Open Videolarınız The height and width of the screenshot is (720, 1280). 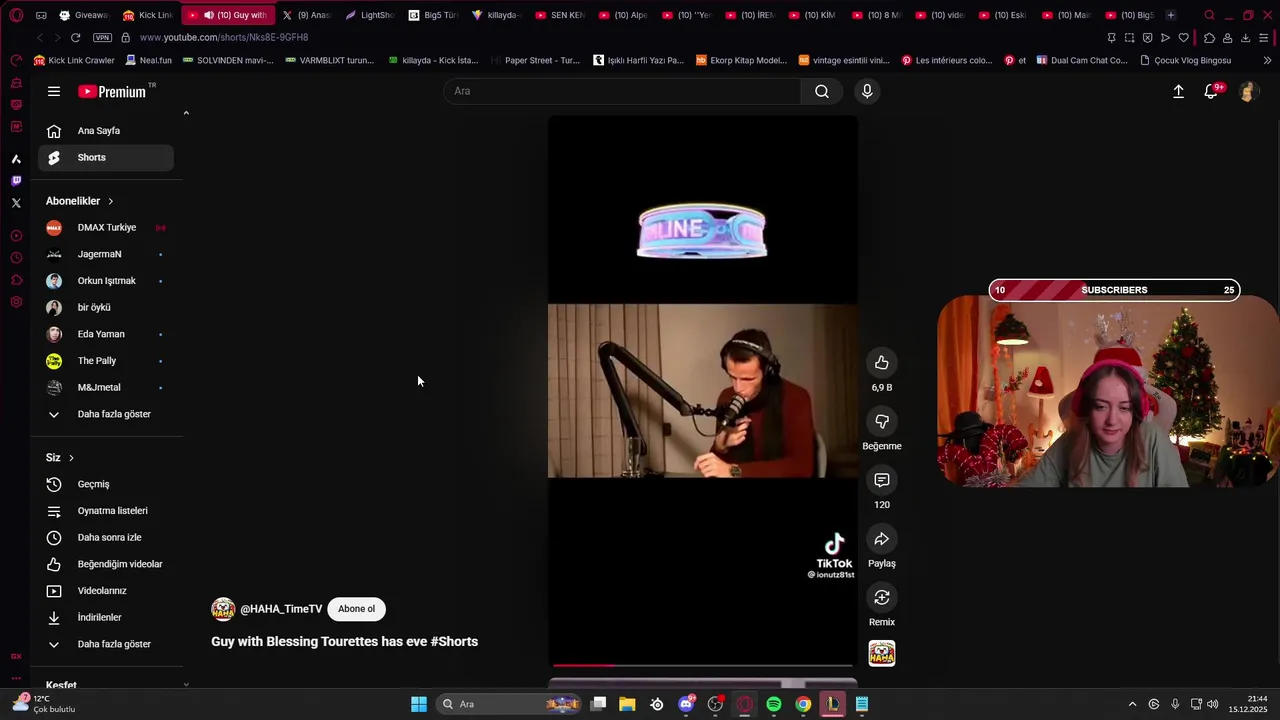pos(106,591)
